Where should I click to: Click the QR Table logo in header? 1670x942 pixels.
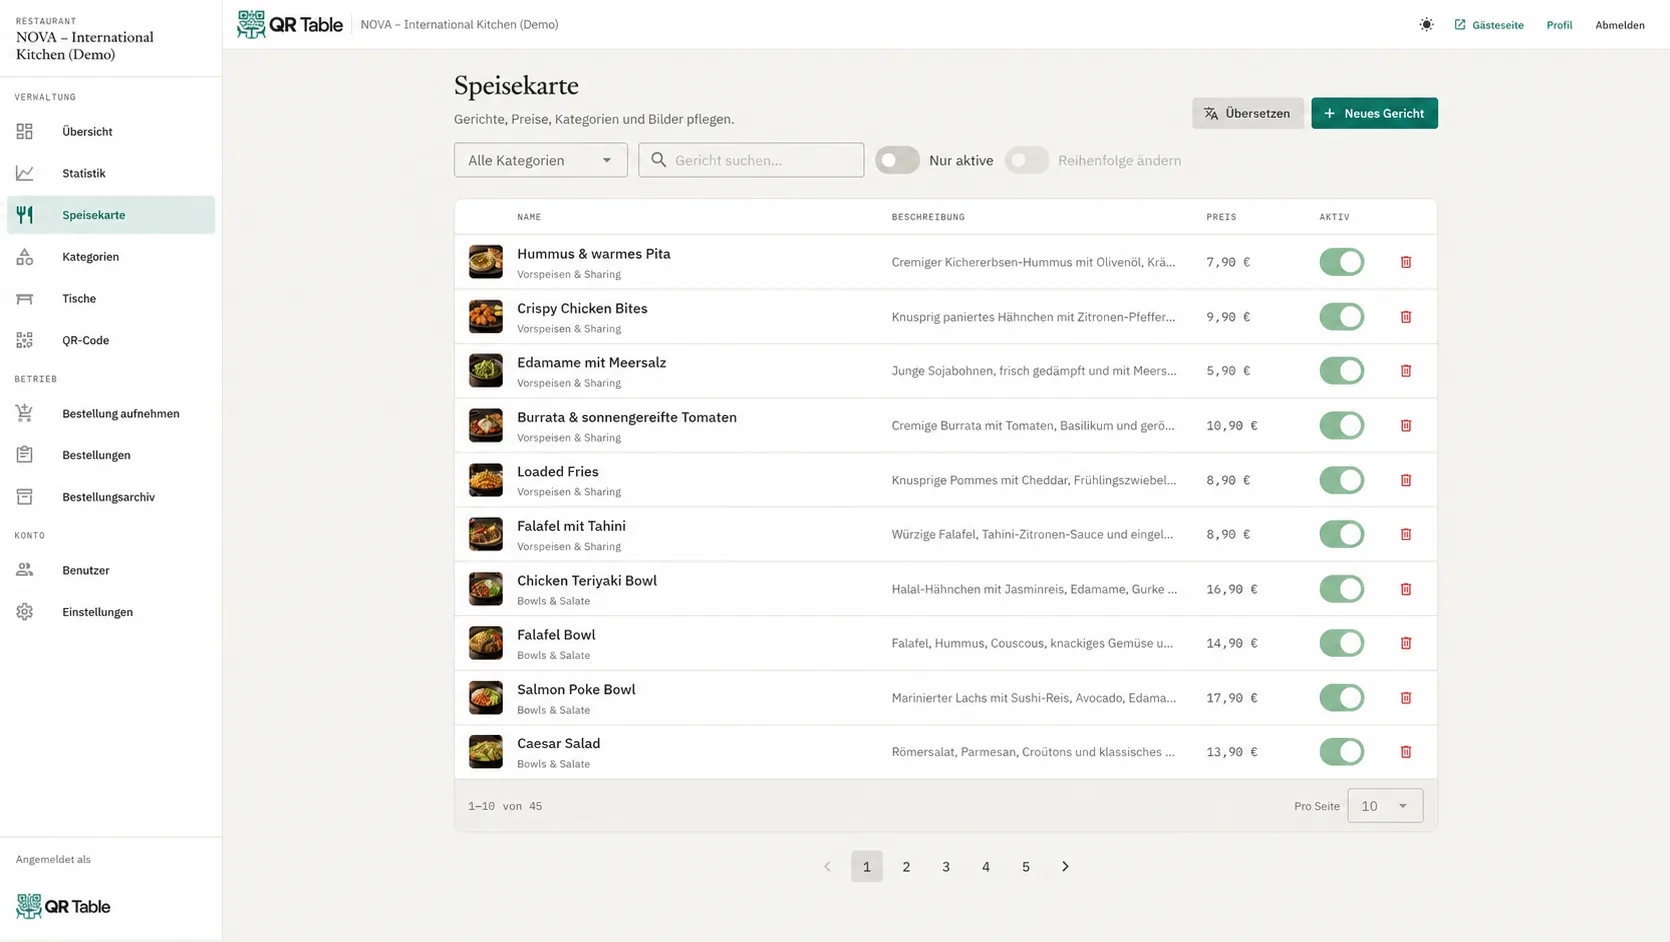coord(290,24)
